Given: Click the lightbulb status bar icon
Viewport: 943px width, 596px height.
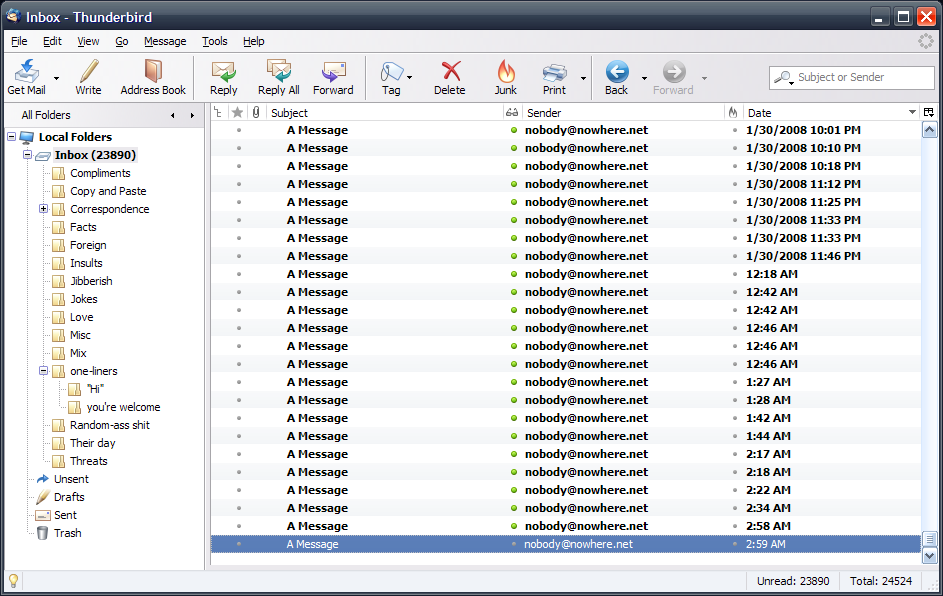Looking at the screenshot, I should click(x=13, y=581).
